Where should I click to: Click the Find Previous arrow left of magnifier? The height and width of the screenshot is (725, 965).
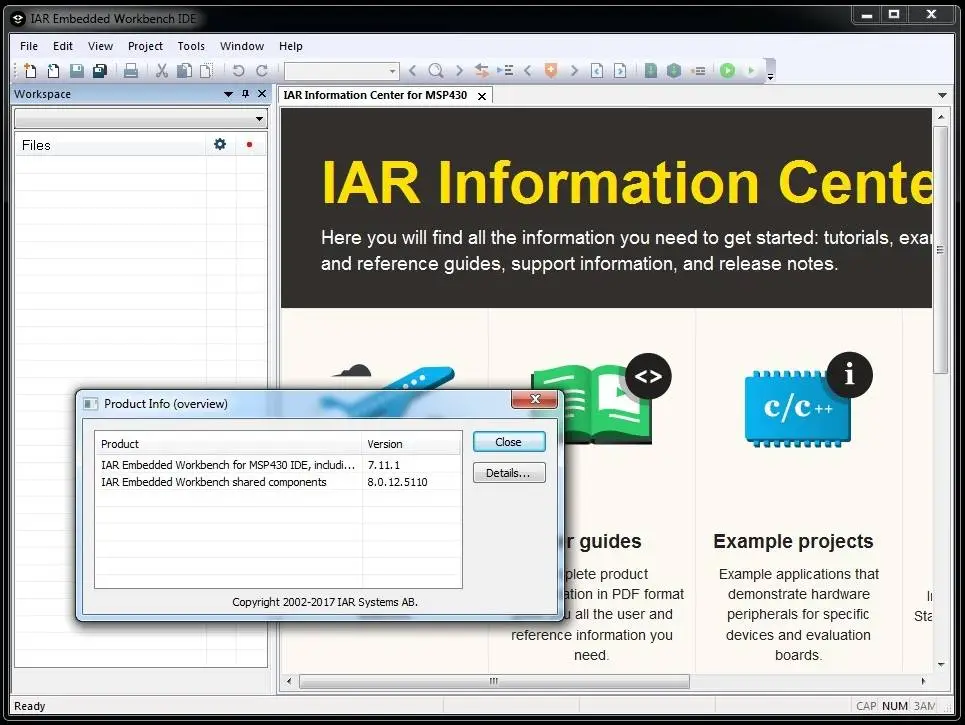413,71
